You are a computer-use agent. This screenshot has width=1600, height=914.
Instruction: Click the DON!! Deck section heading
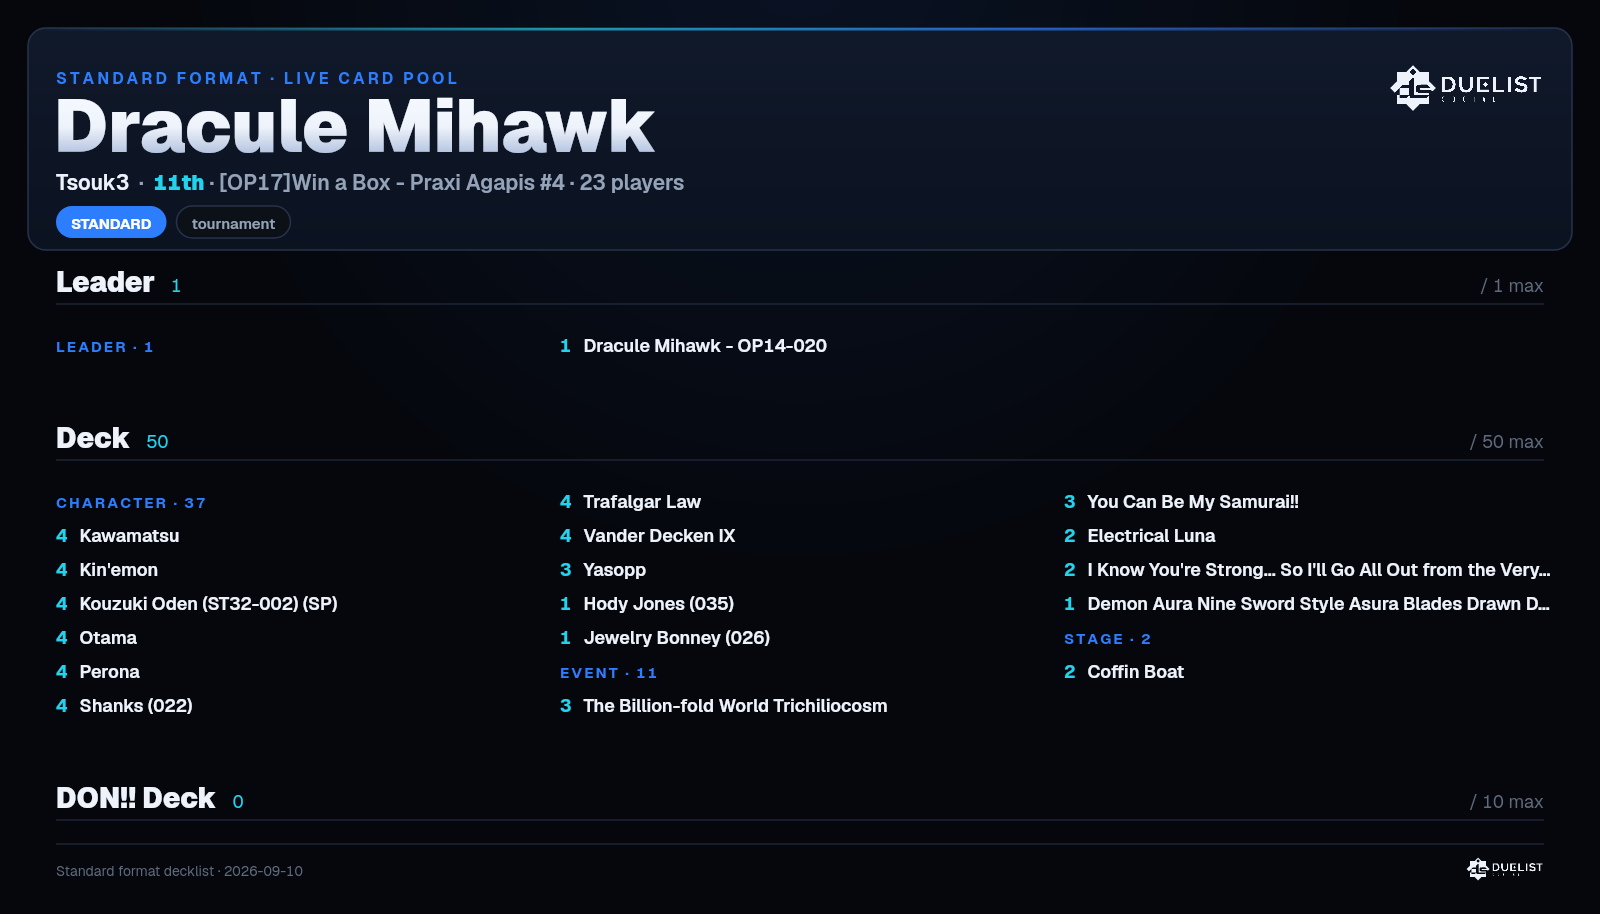[x=135, y=798]
